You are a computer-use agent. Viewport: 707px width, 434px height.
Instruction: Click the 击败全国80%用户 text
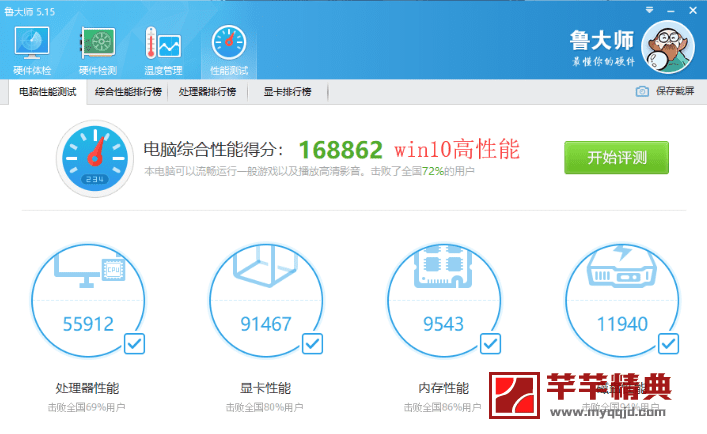(x=265, y=407)
